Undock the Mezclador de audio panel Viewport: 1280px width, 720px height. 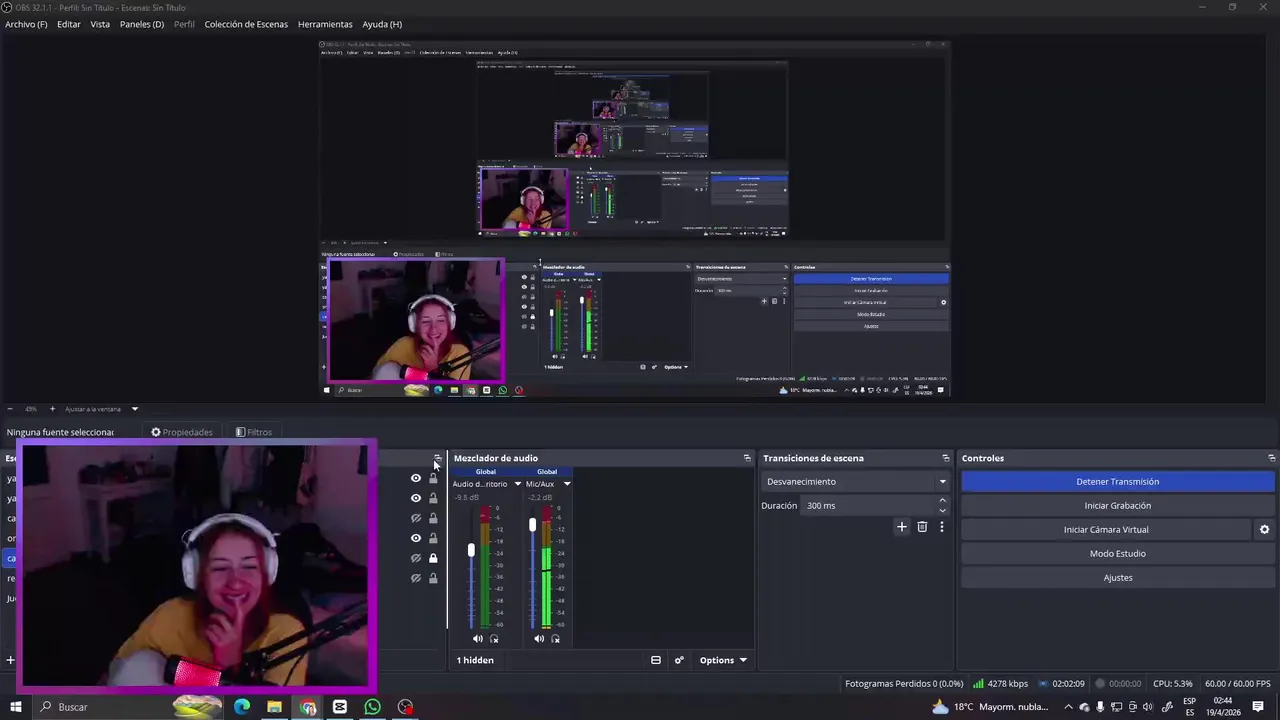[x=746, y=458]
